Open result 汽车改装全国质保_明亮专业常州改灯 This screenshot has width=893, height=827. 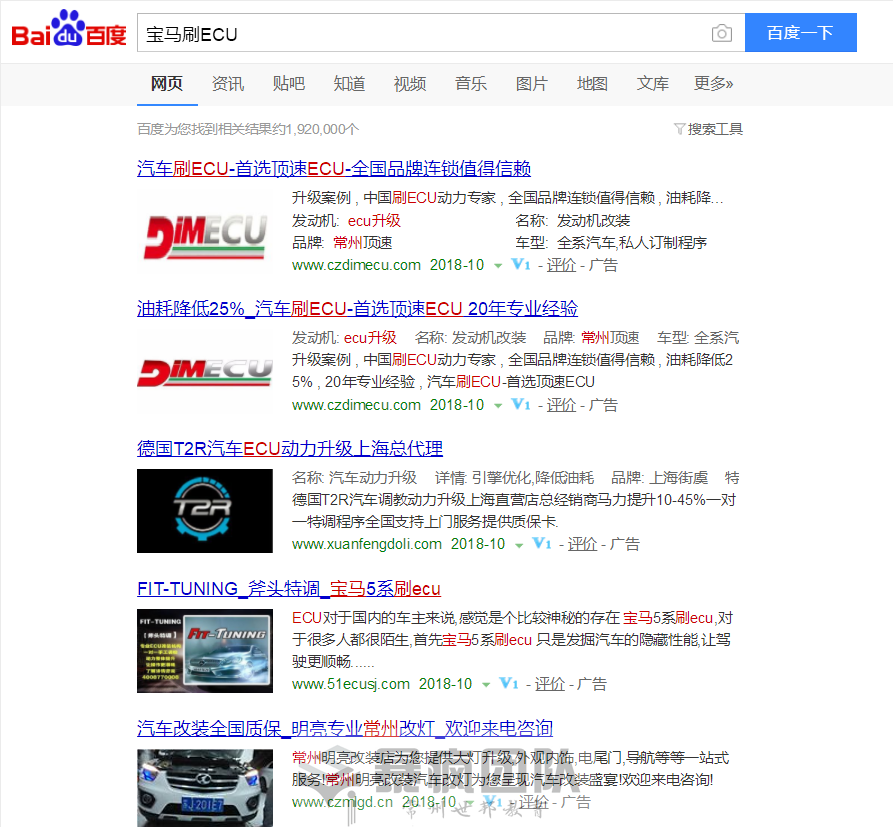tap(345, 728)
